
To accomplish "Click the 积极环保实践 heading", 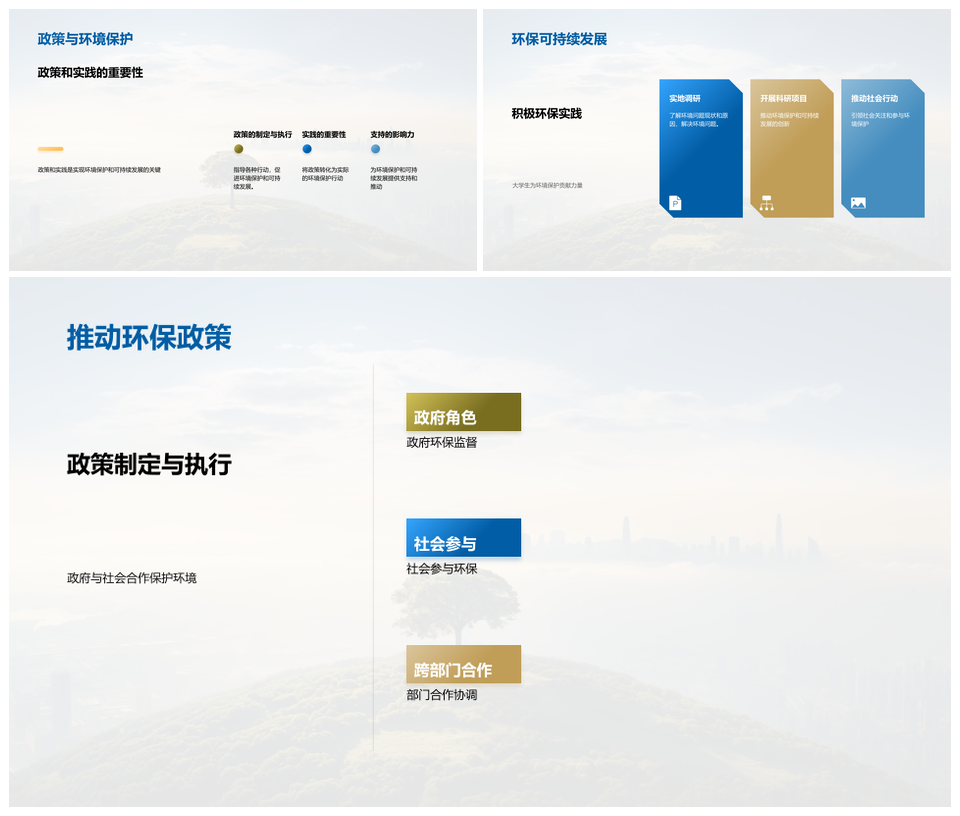I will click(x=546, y=114).
